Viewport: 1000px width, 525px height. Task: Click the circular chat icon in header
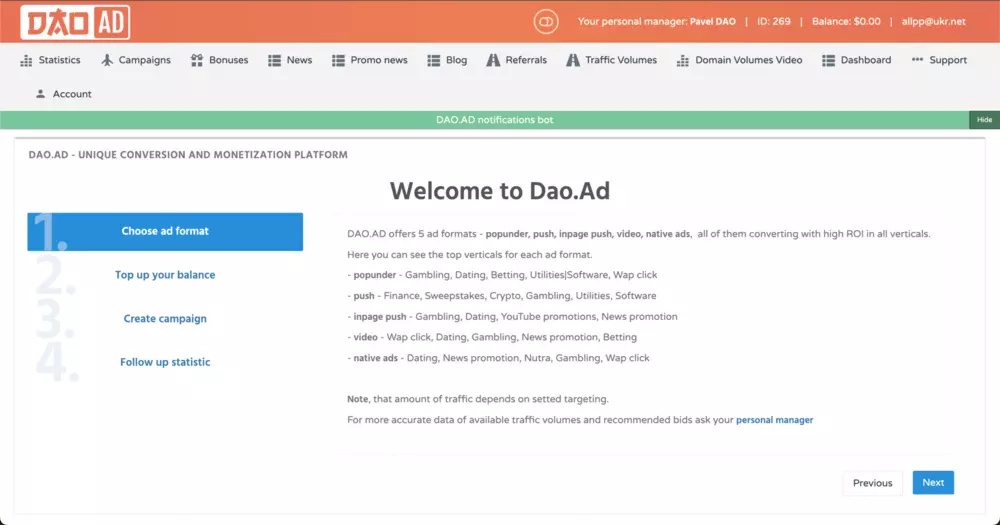[546, 22]
